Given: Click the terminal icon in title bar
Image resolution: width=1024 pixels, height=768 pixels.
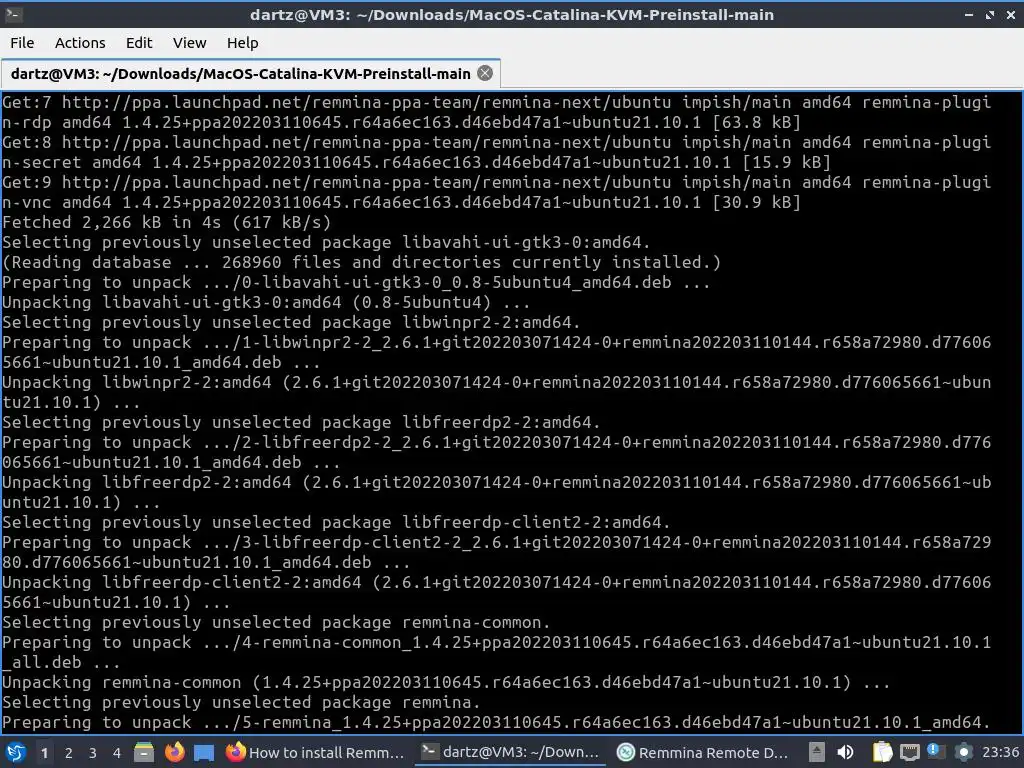Looking at the screenshot, I should [14, 14].
